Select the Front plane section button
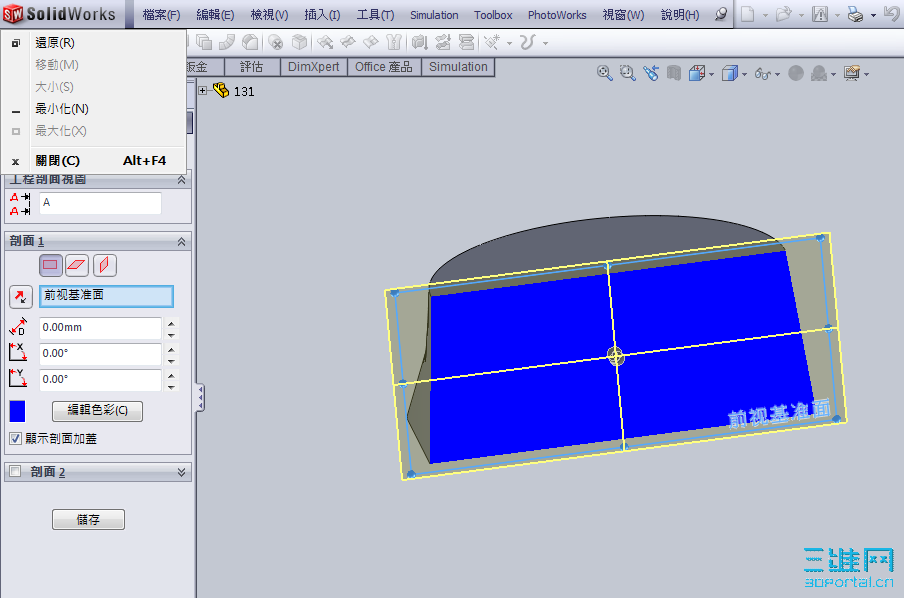 [x=51, y=265]
